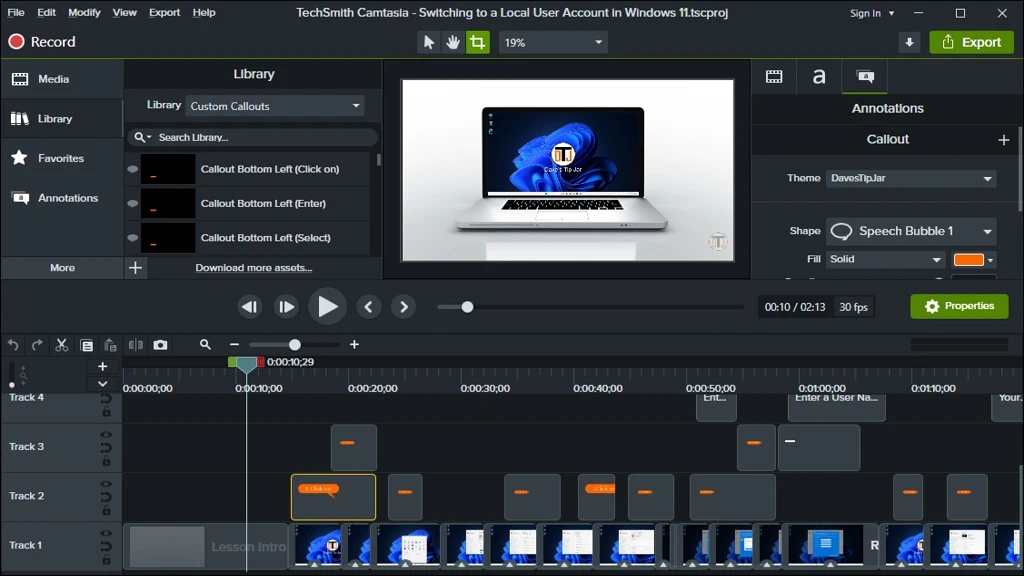Image resolution: width=1024 pixels, height=576 pixels.
Task: Switch to the Favorites tab
Action: 61,158
